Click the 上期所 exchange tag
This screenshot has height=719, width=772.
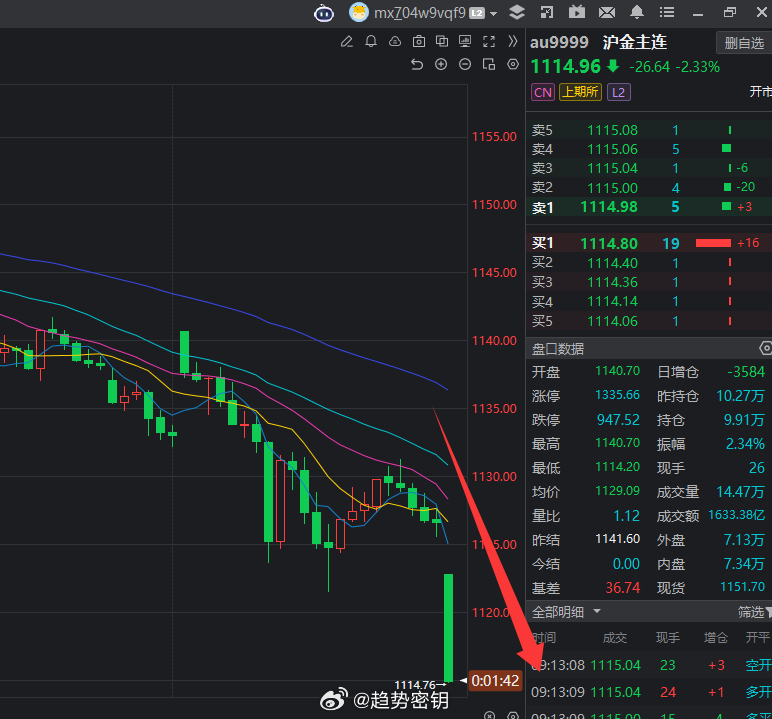point(580,92)
